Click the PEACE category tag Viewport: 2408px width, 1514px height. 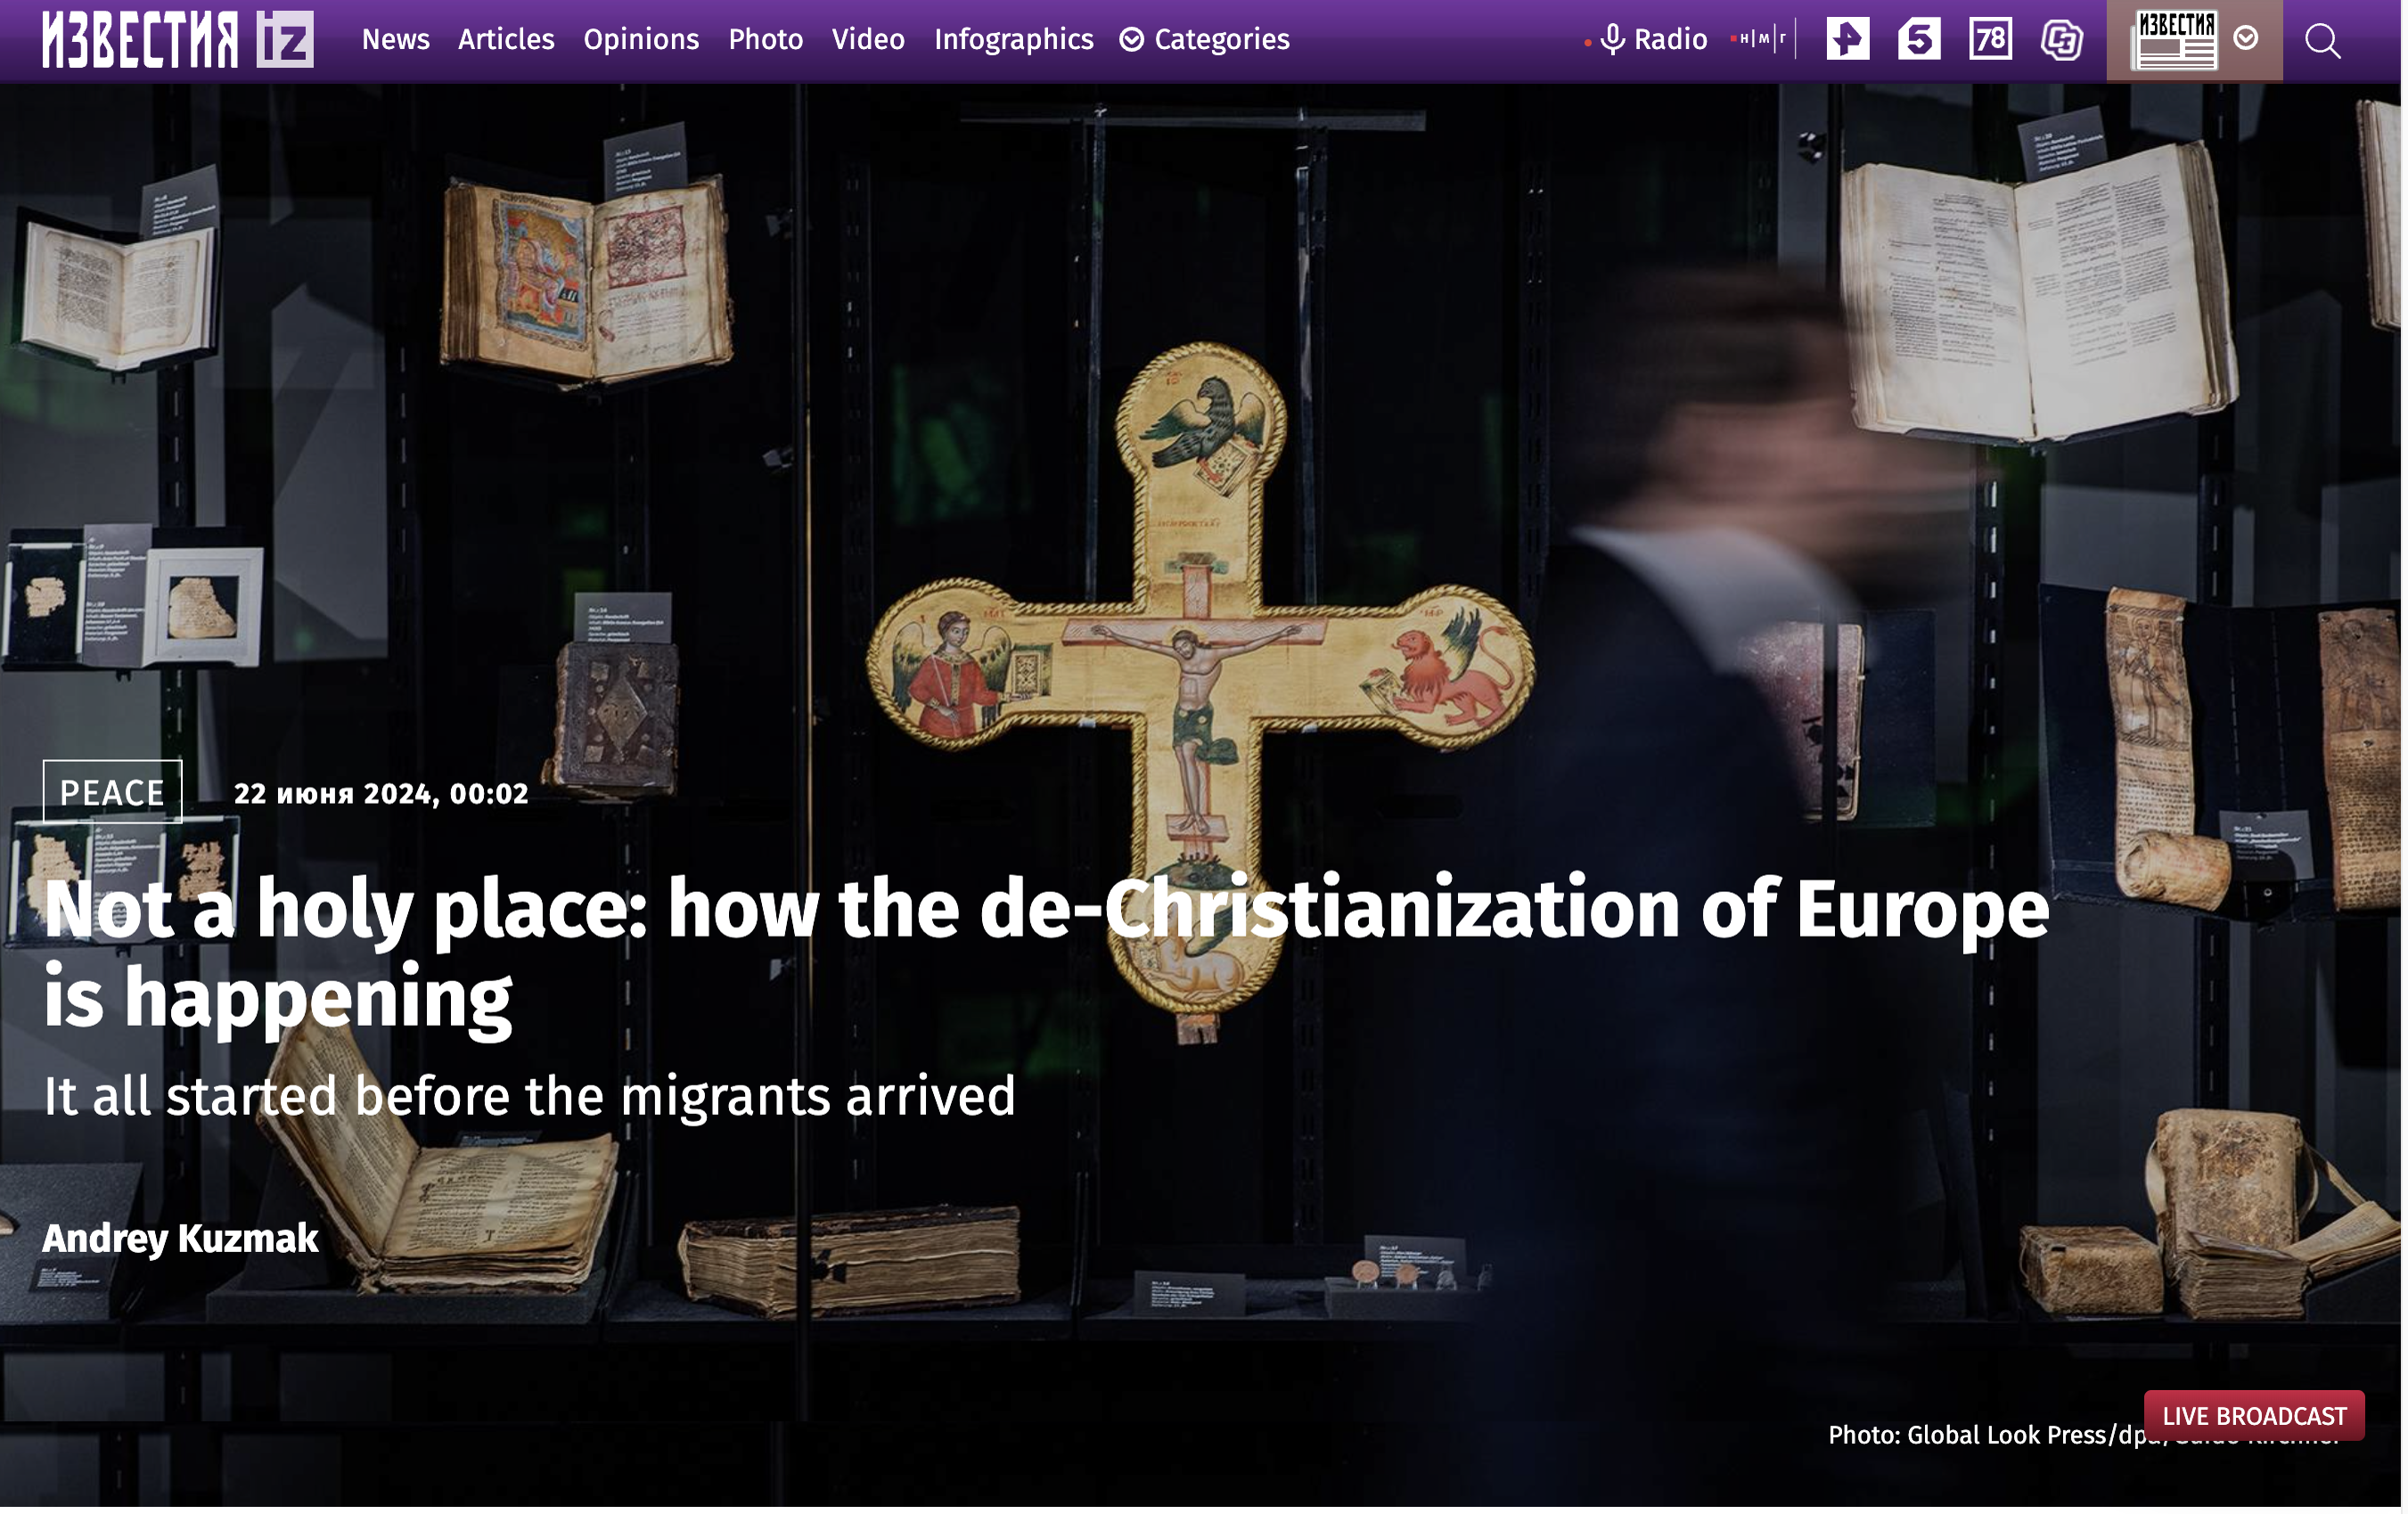click(x=112, y=793)
